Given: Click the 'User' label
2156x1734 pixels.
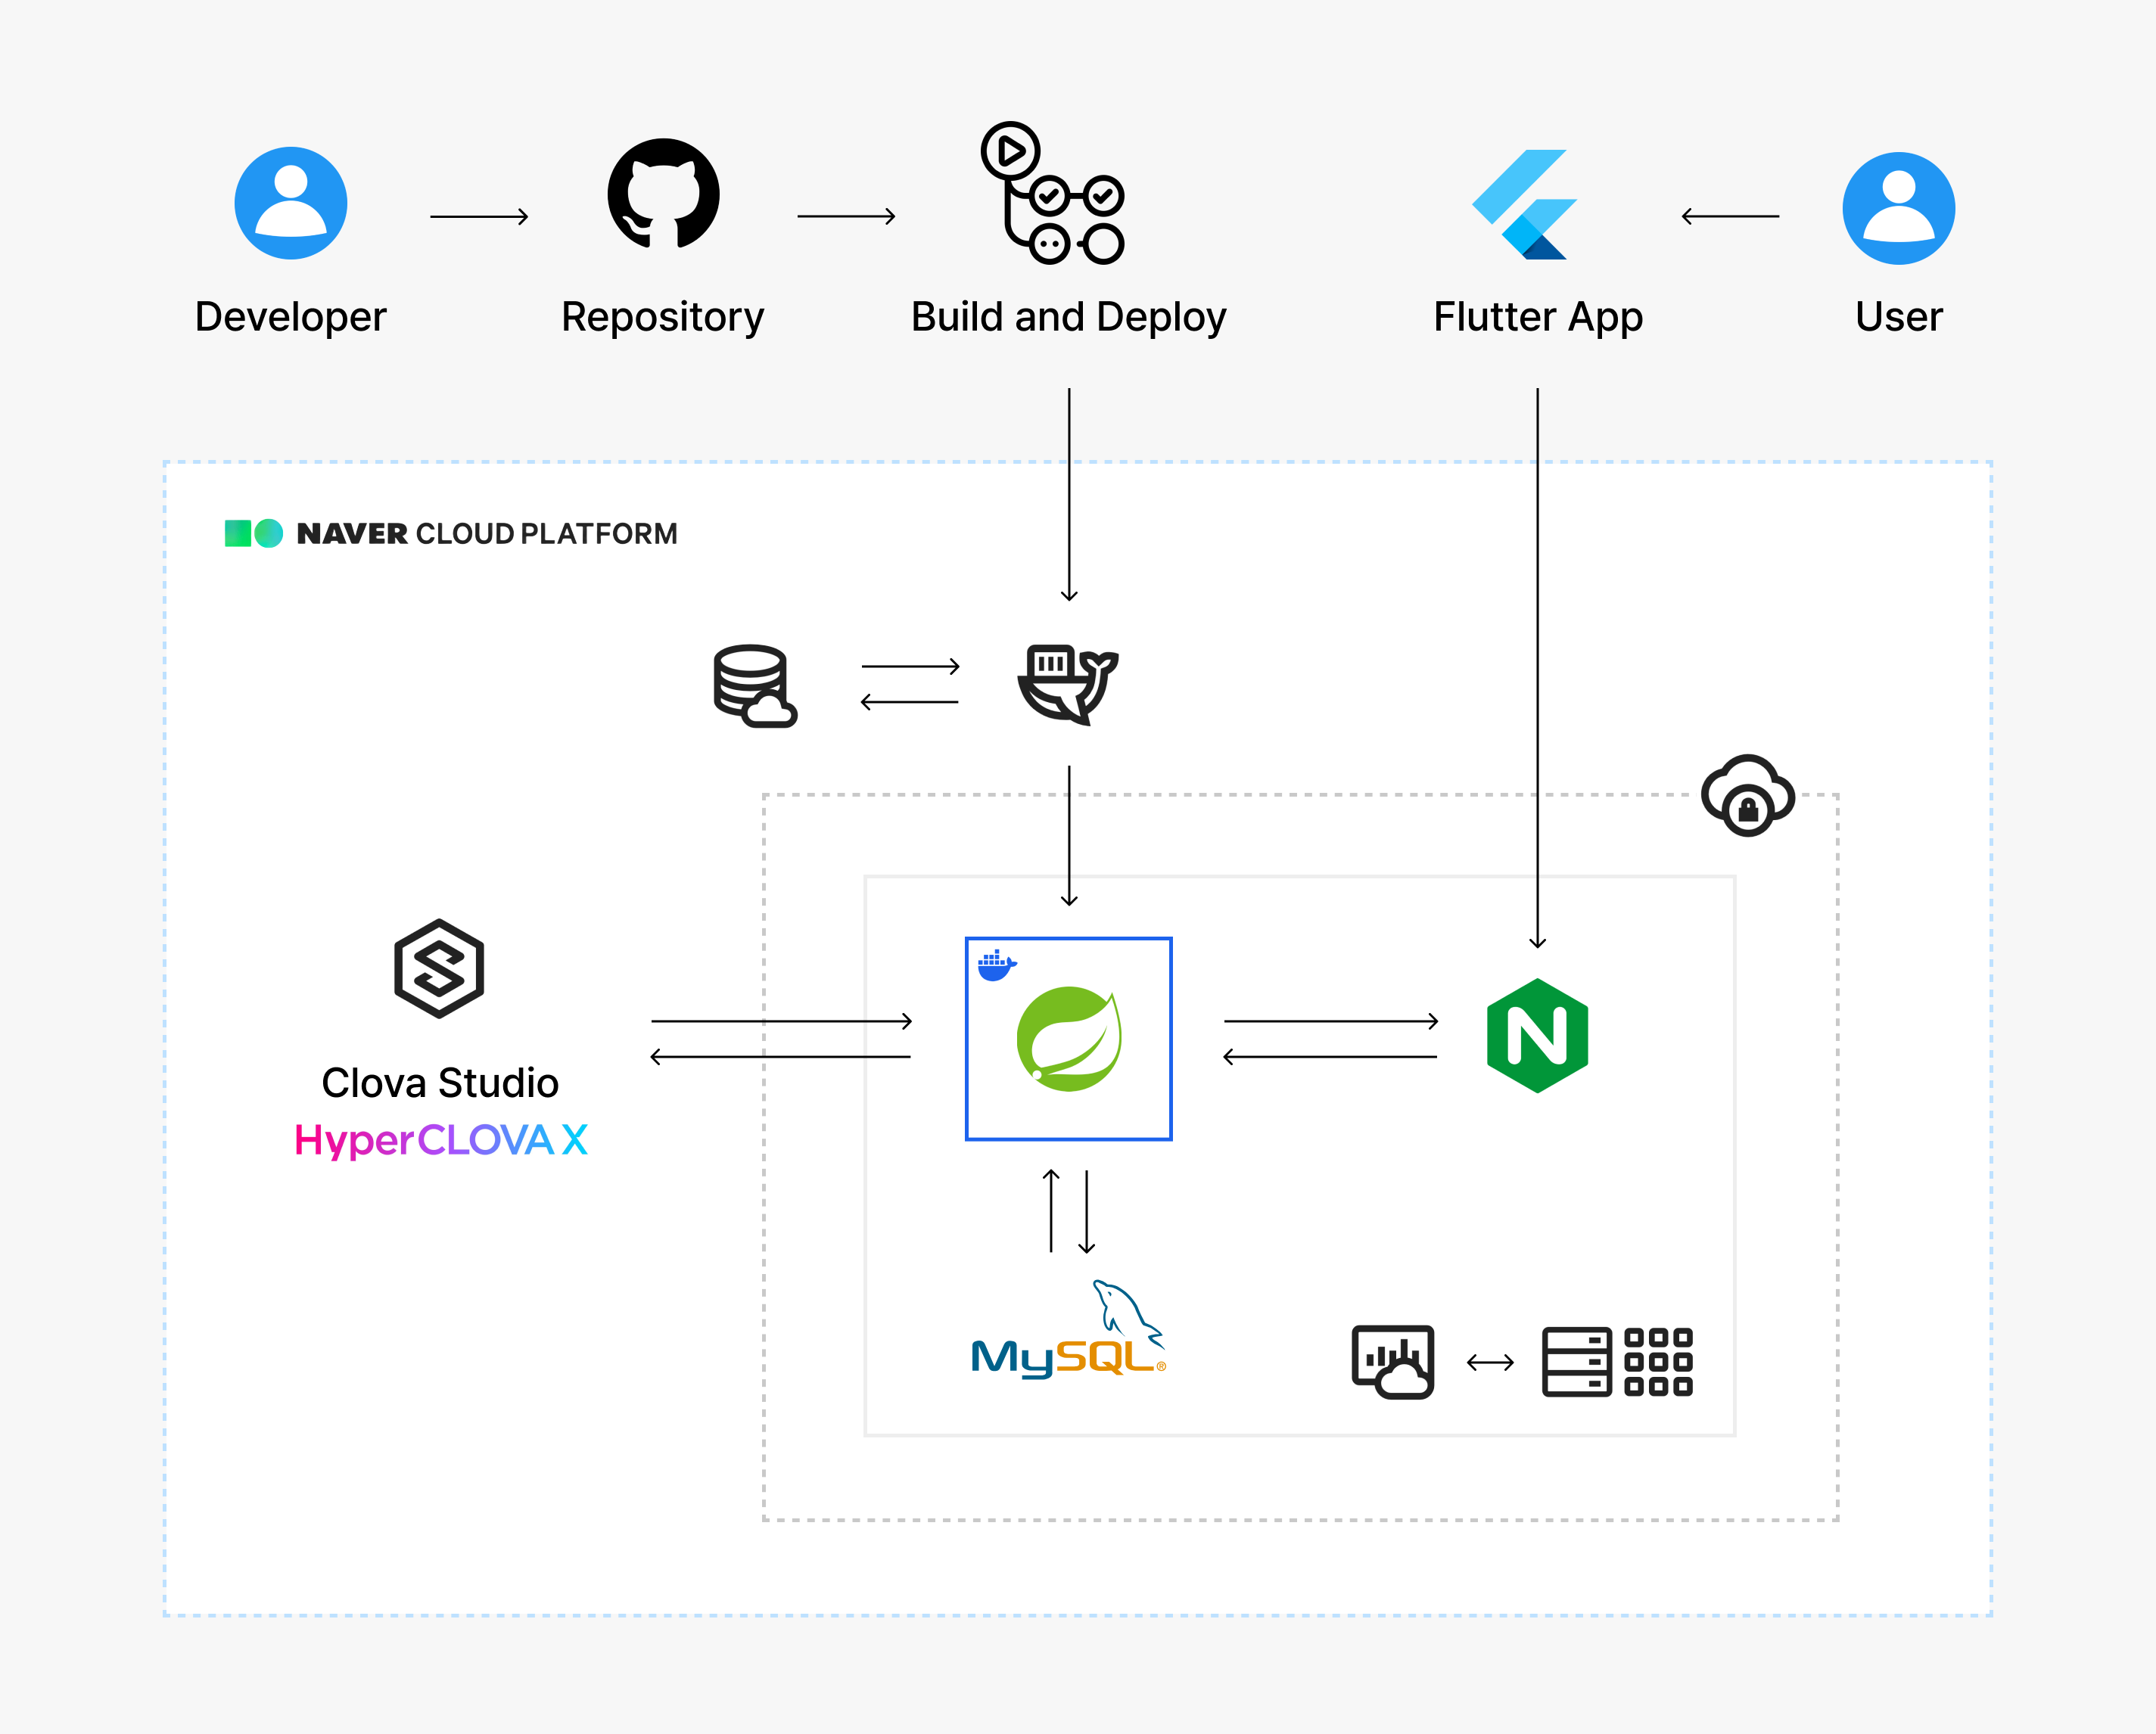Looking at the screenshot, I should point(1899,317).
